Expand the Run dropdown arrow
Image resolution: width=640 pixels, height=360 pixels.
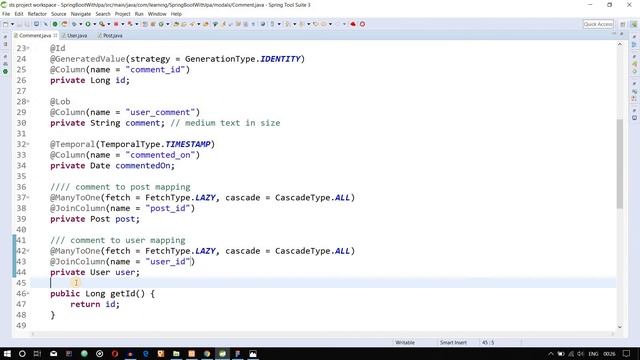(94, 24)
